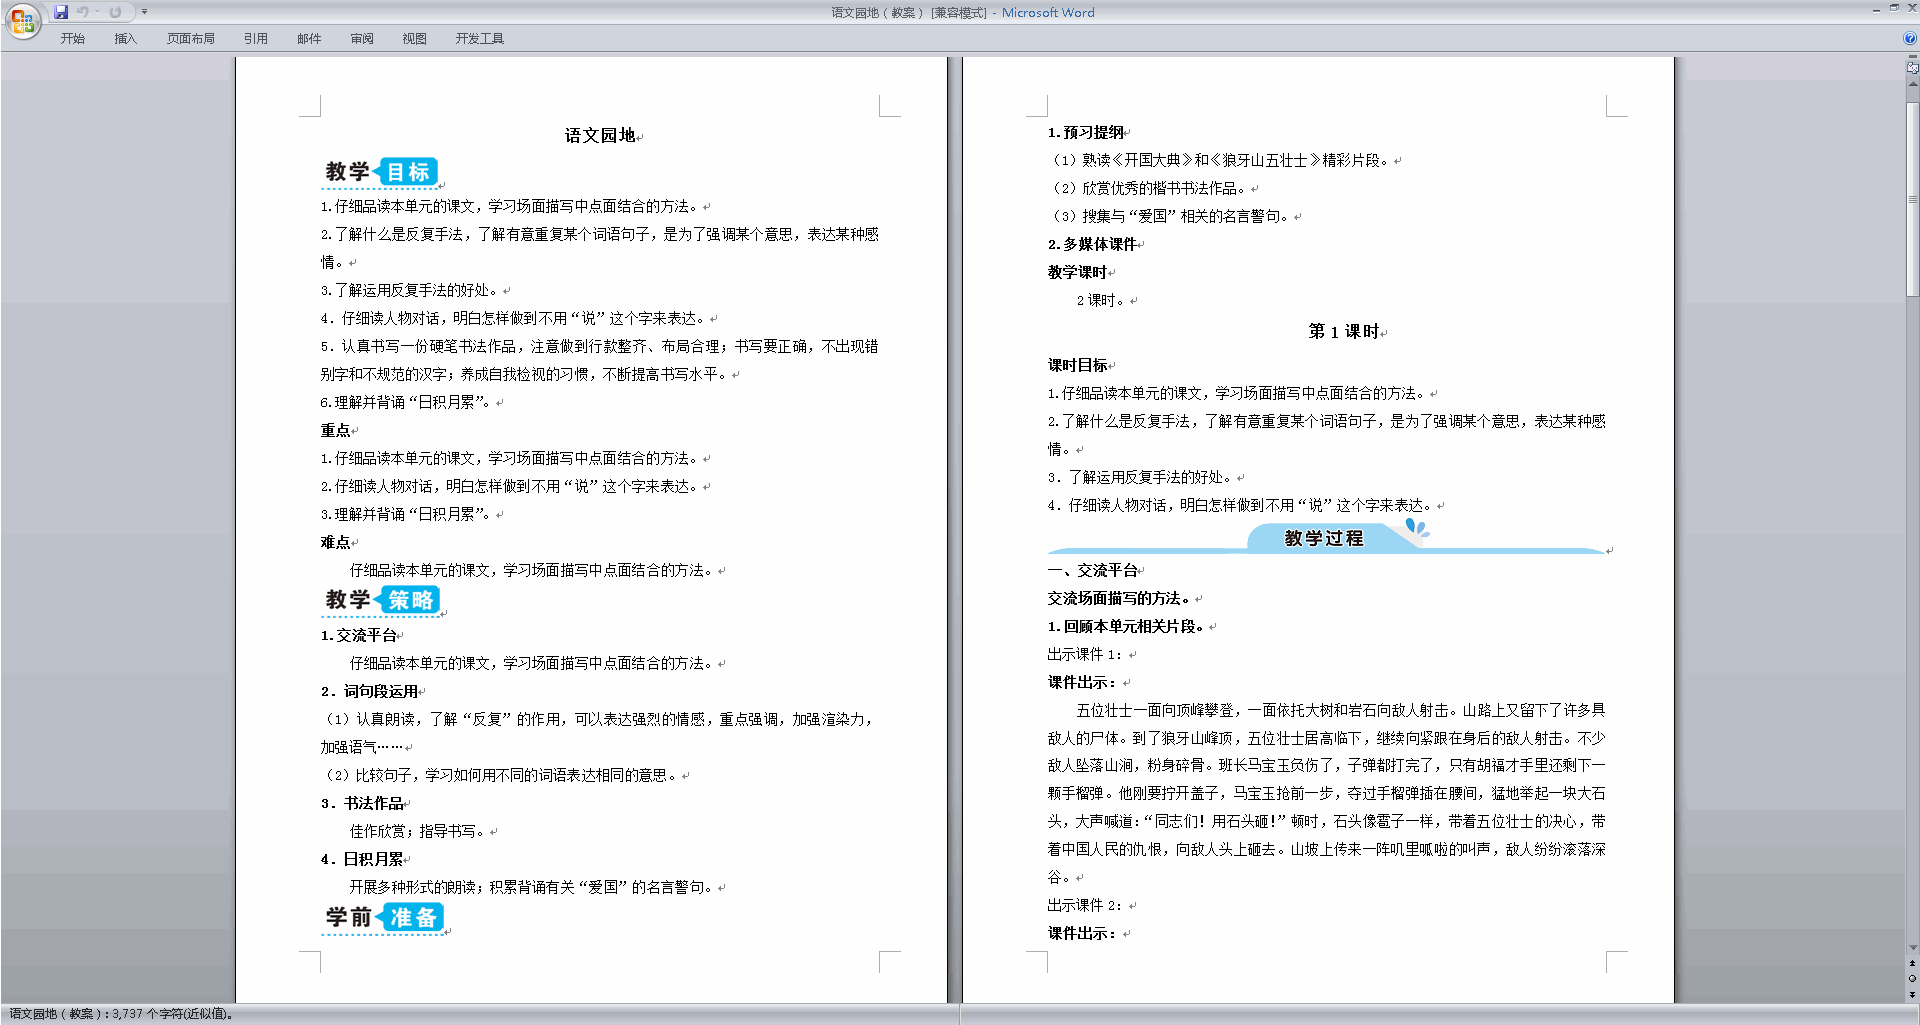Open the Select Browse Object button
Screen dimensions: 1920x1025
(x=1912, y=979)
